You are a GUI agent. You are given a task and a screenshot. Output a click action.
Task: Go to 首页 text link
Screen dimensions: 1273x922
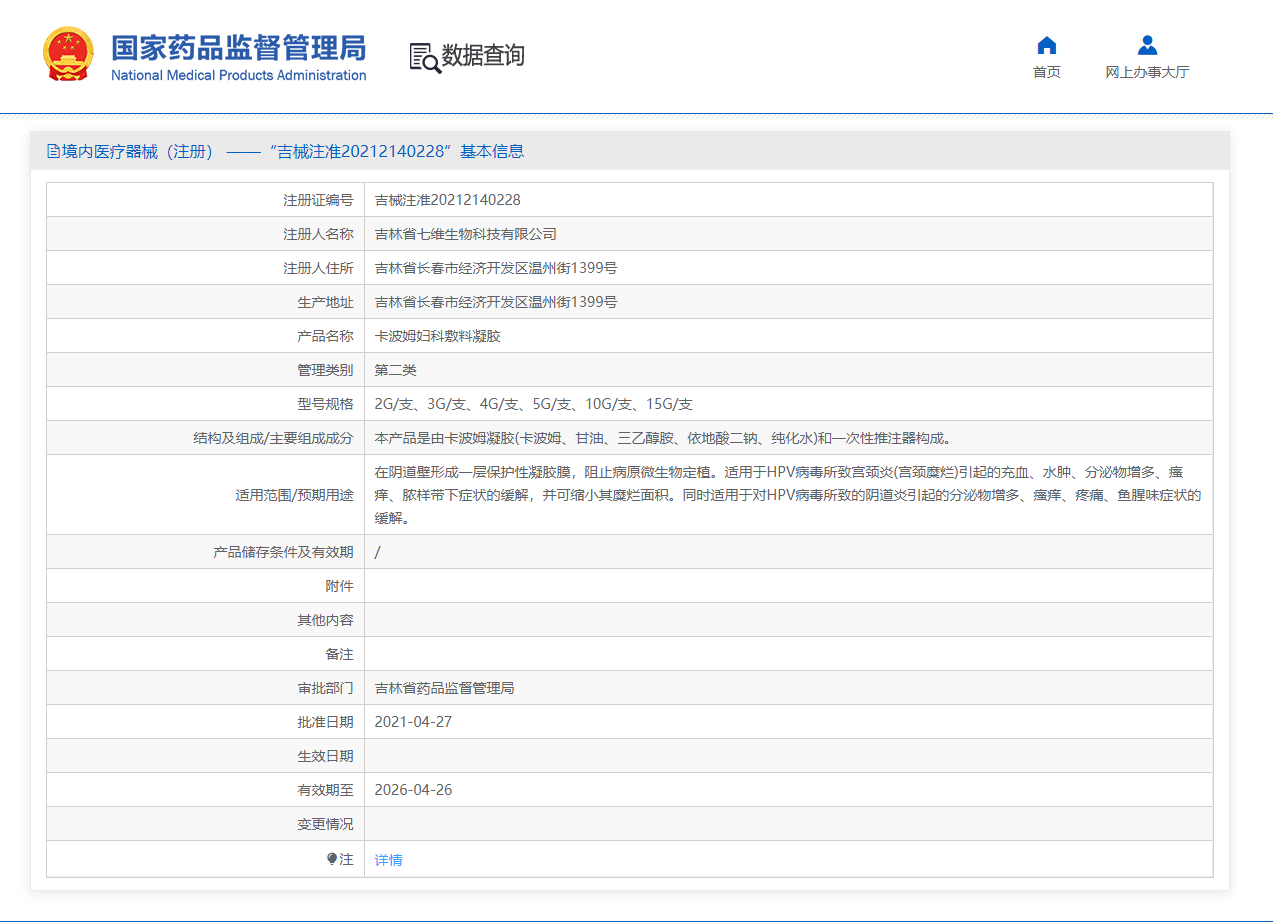(1047, 72)
